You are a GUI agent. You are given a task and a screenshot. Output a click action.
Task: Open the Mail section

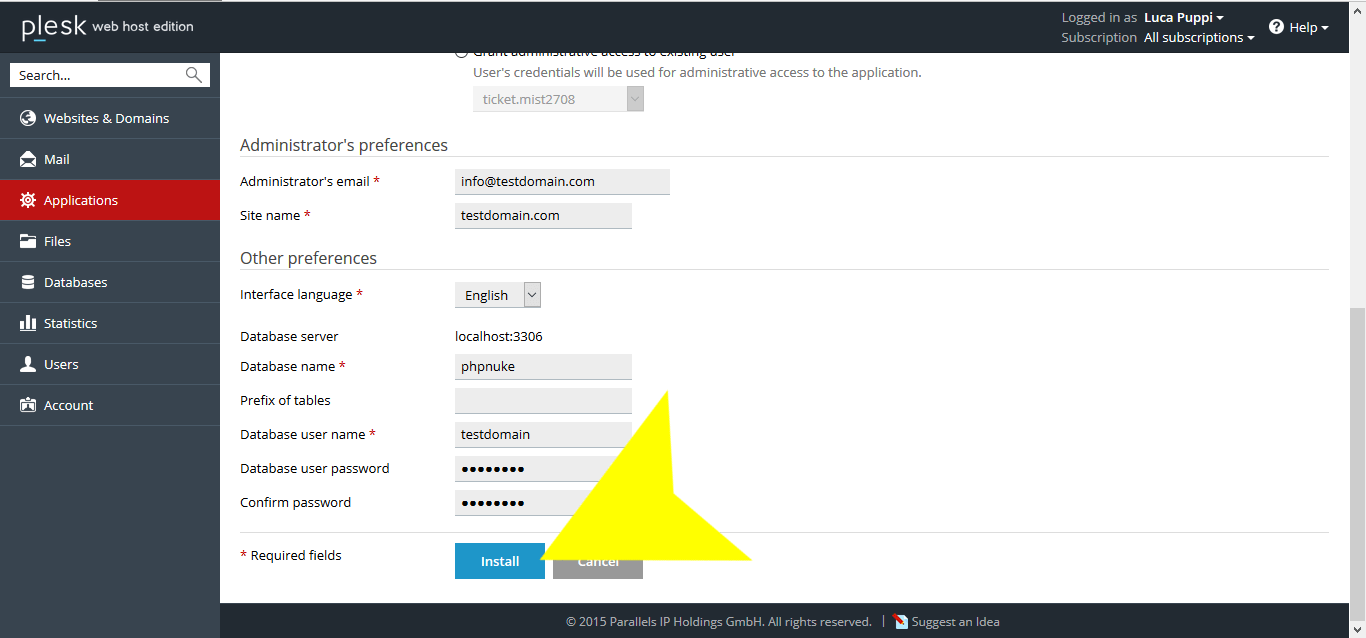110,159
